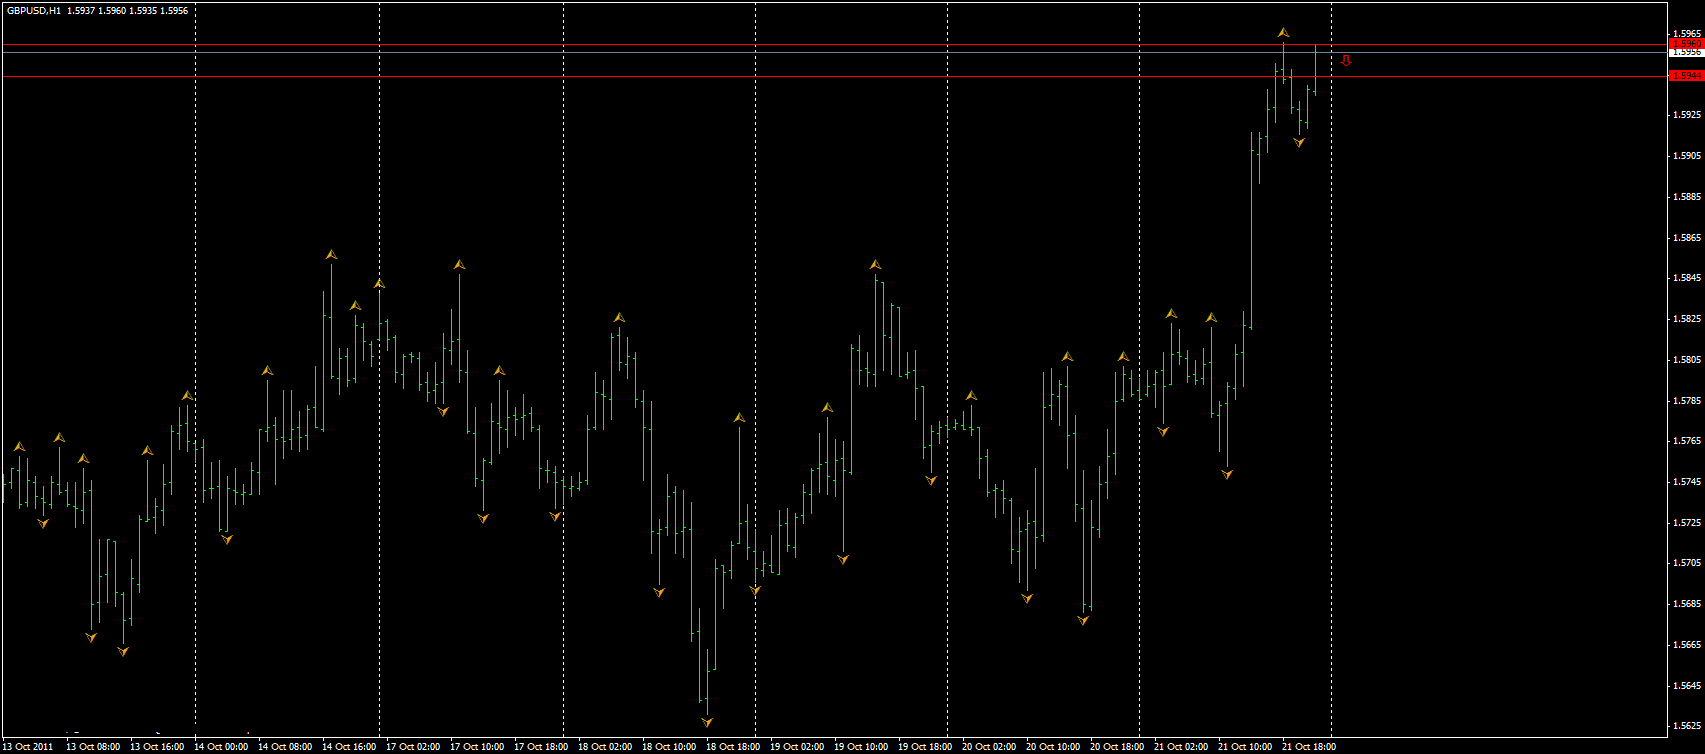Click the 1.5625 price scale label

pyautogui.click(x=1686, y=726)
